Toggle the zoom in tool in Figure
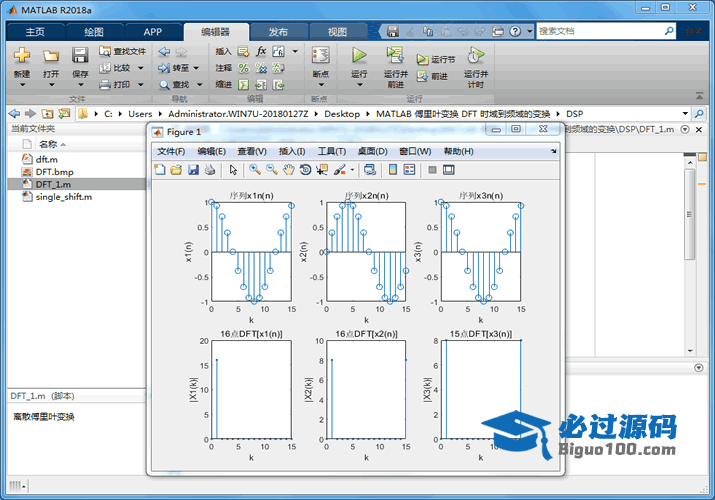Screen dimensions: 715x500 [255, 170]
